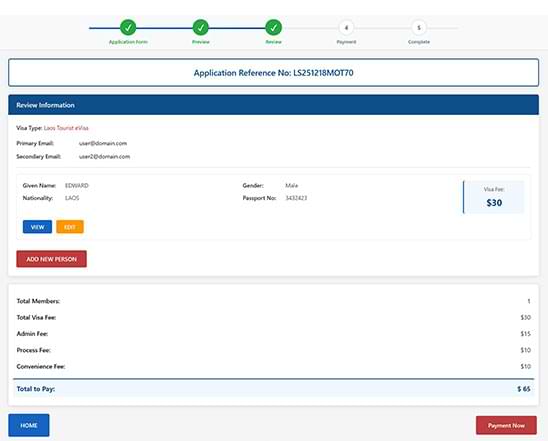The image size is (548, 441).
Task: Click the Review step checkmark
Action: [273, 28]
